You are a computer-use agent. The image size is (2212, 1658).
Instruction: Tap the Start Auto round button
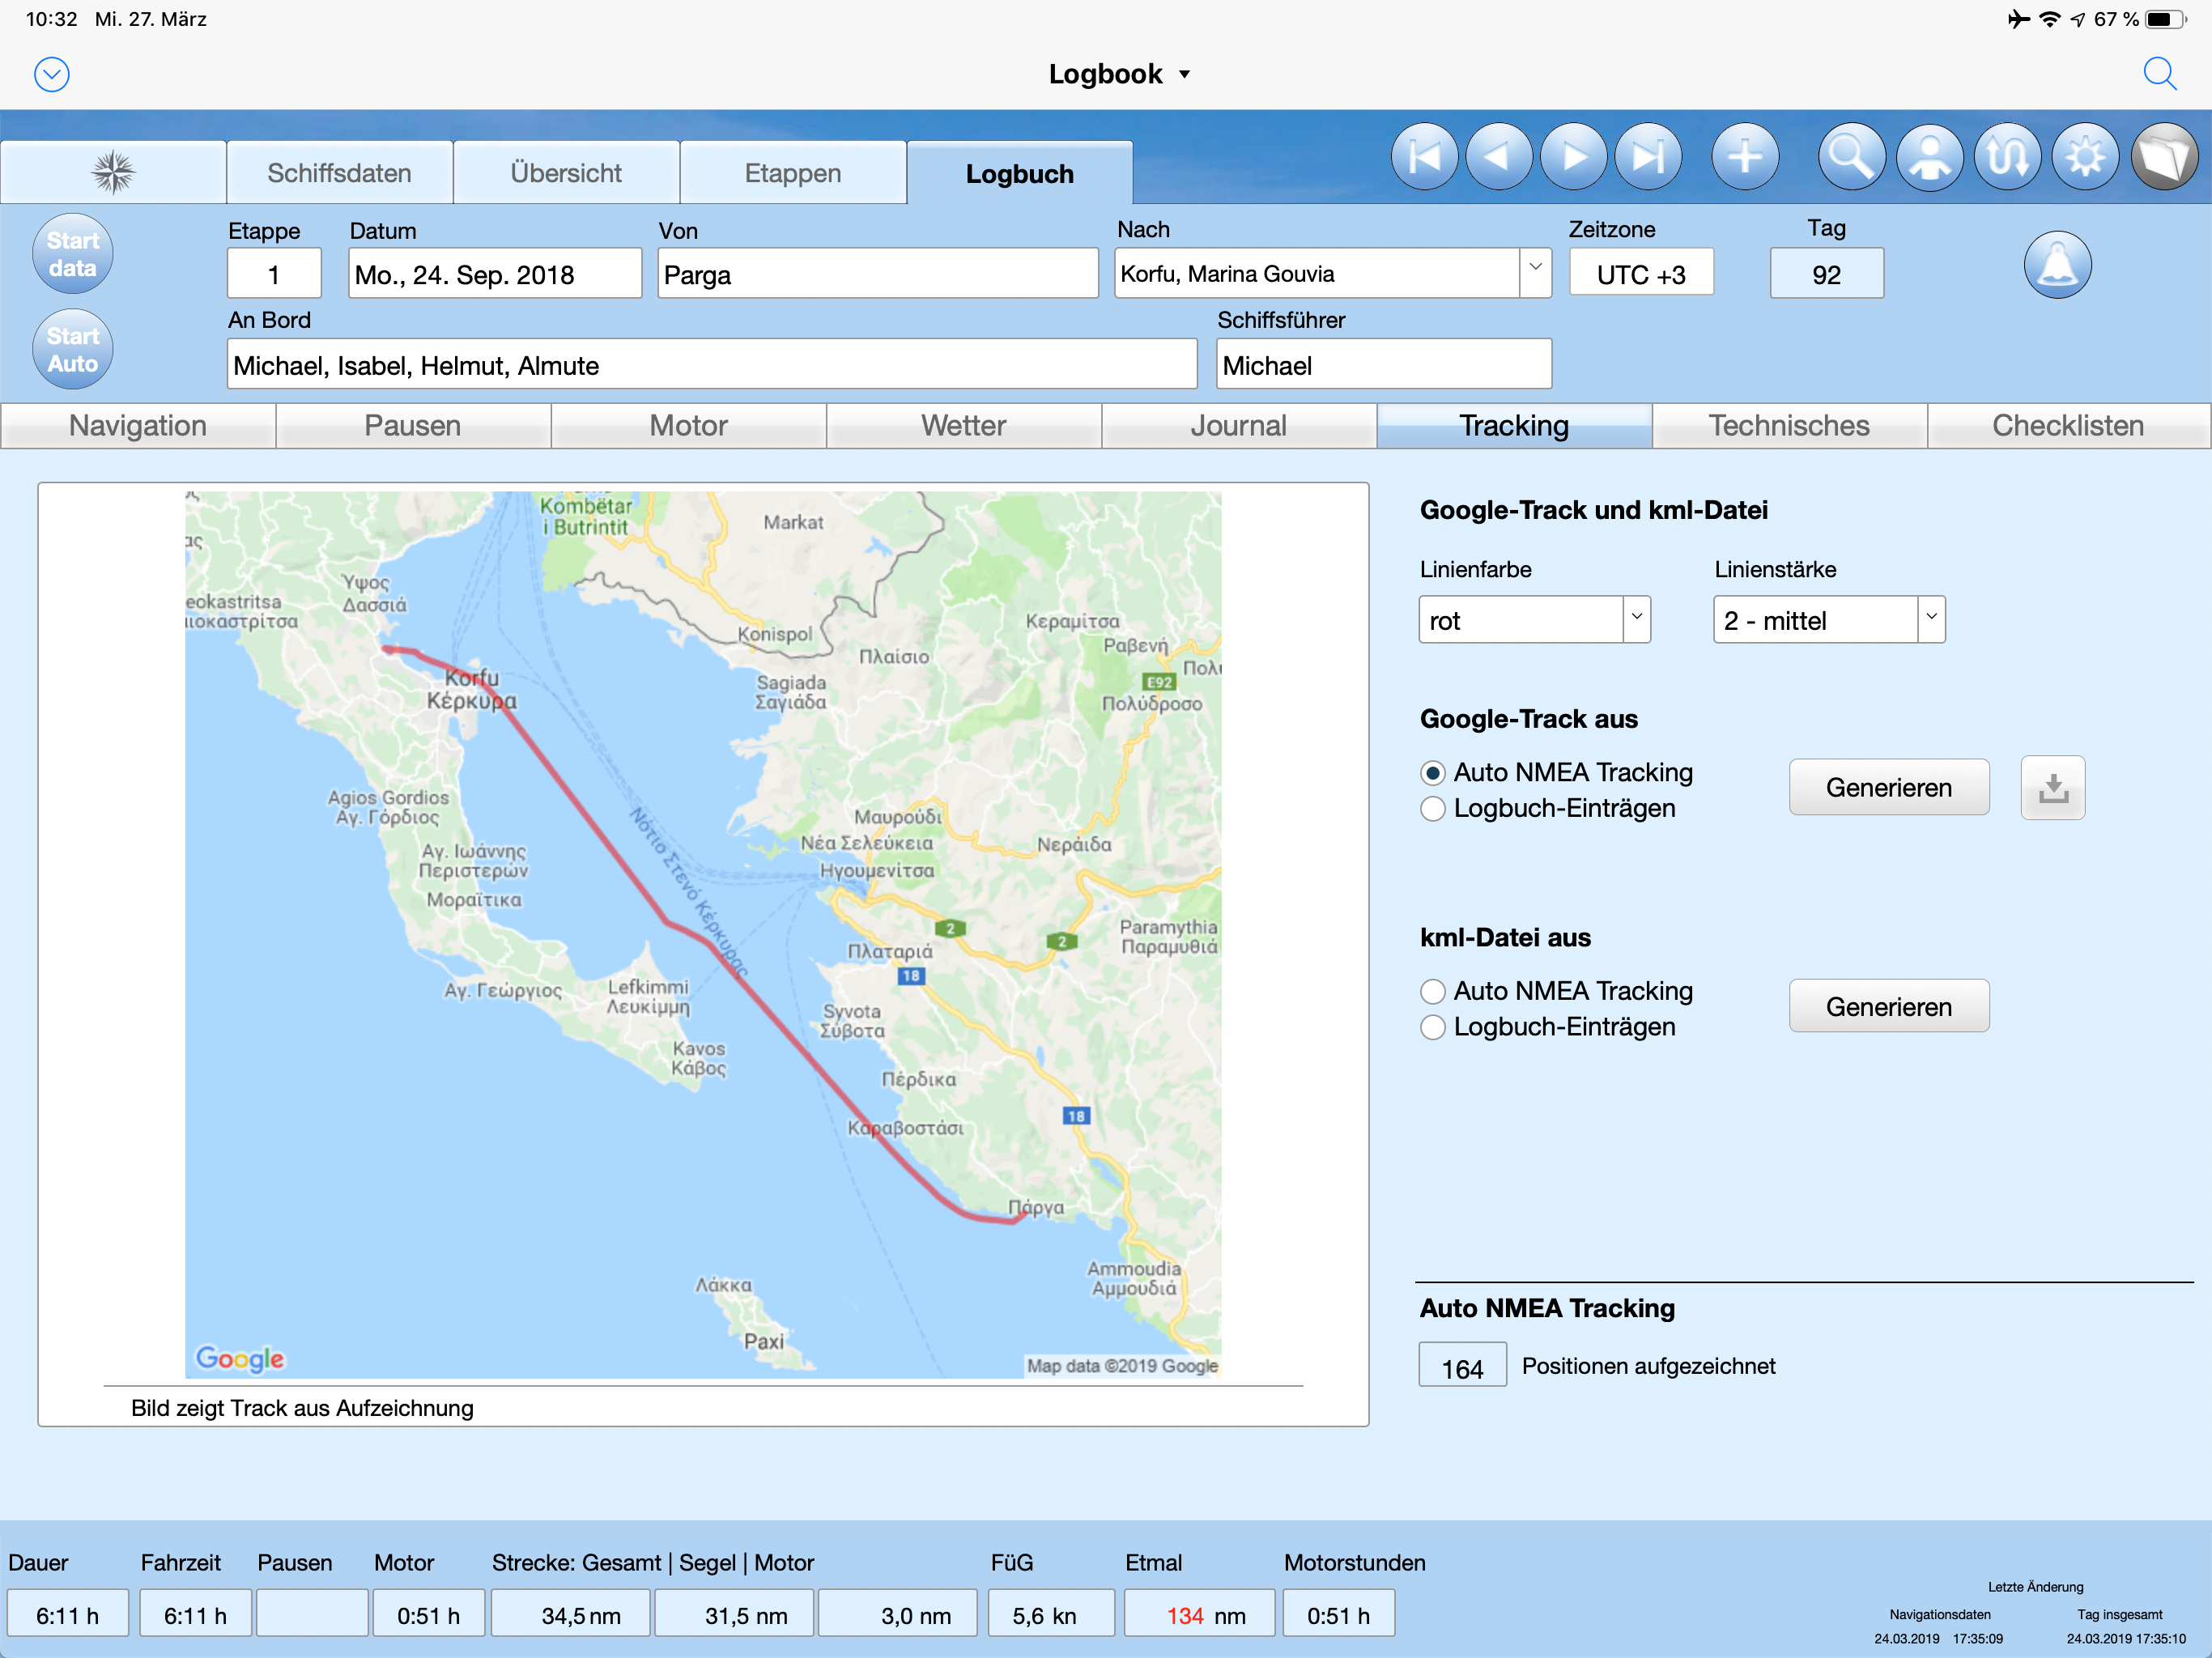(x=73, y=349)
